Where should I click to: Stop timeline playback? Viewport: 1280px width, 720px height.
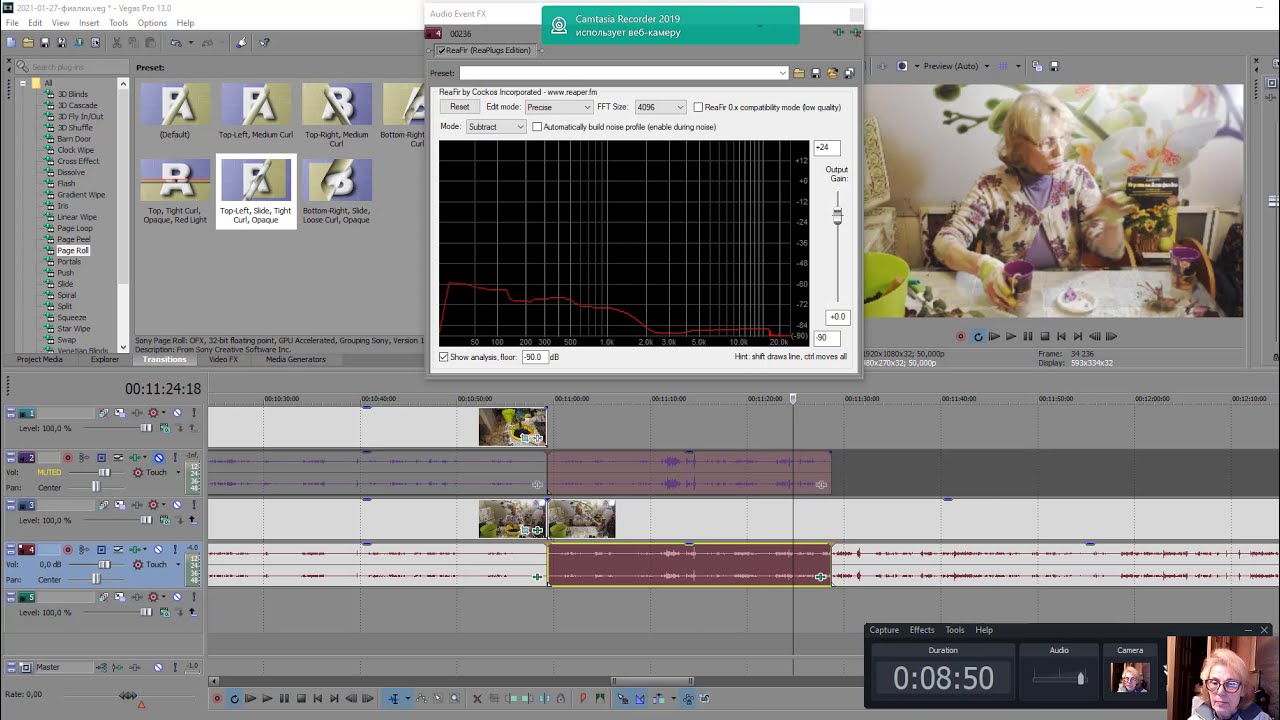pyautogui.click(x=300, y=699)
